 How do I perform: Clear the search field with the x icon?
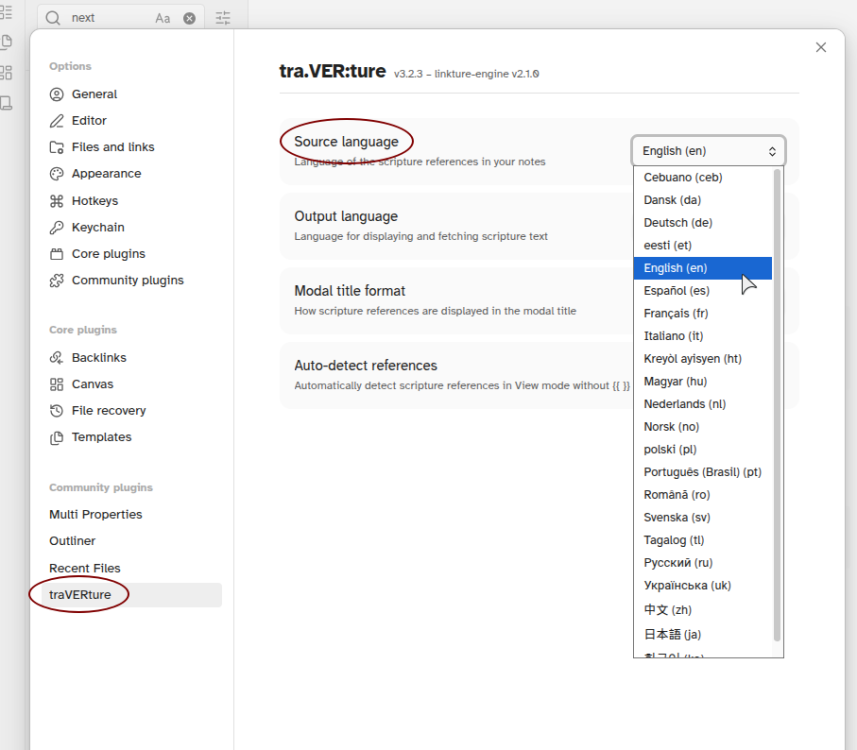coord(189,18)
